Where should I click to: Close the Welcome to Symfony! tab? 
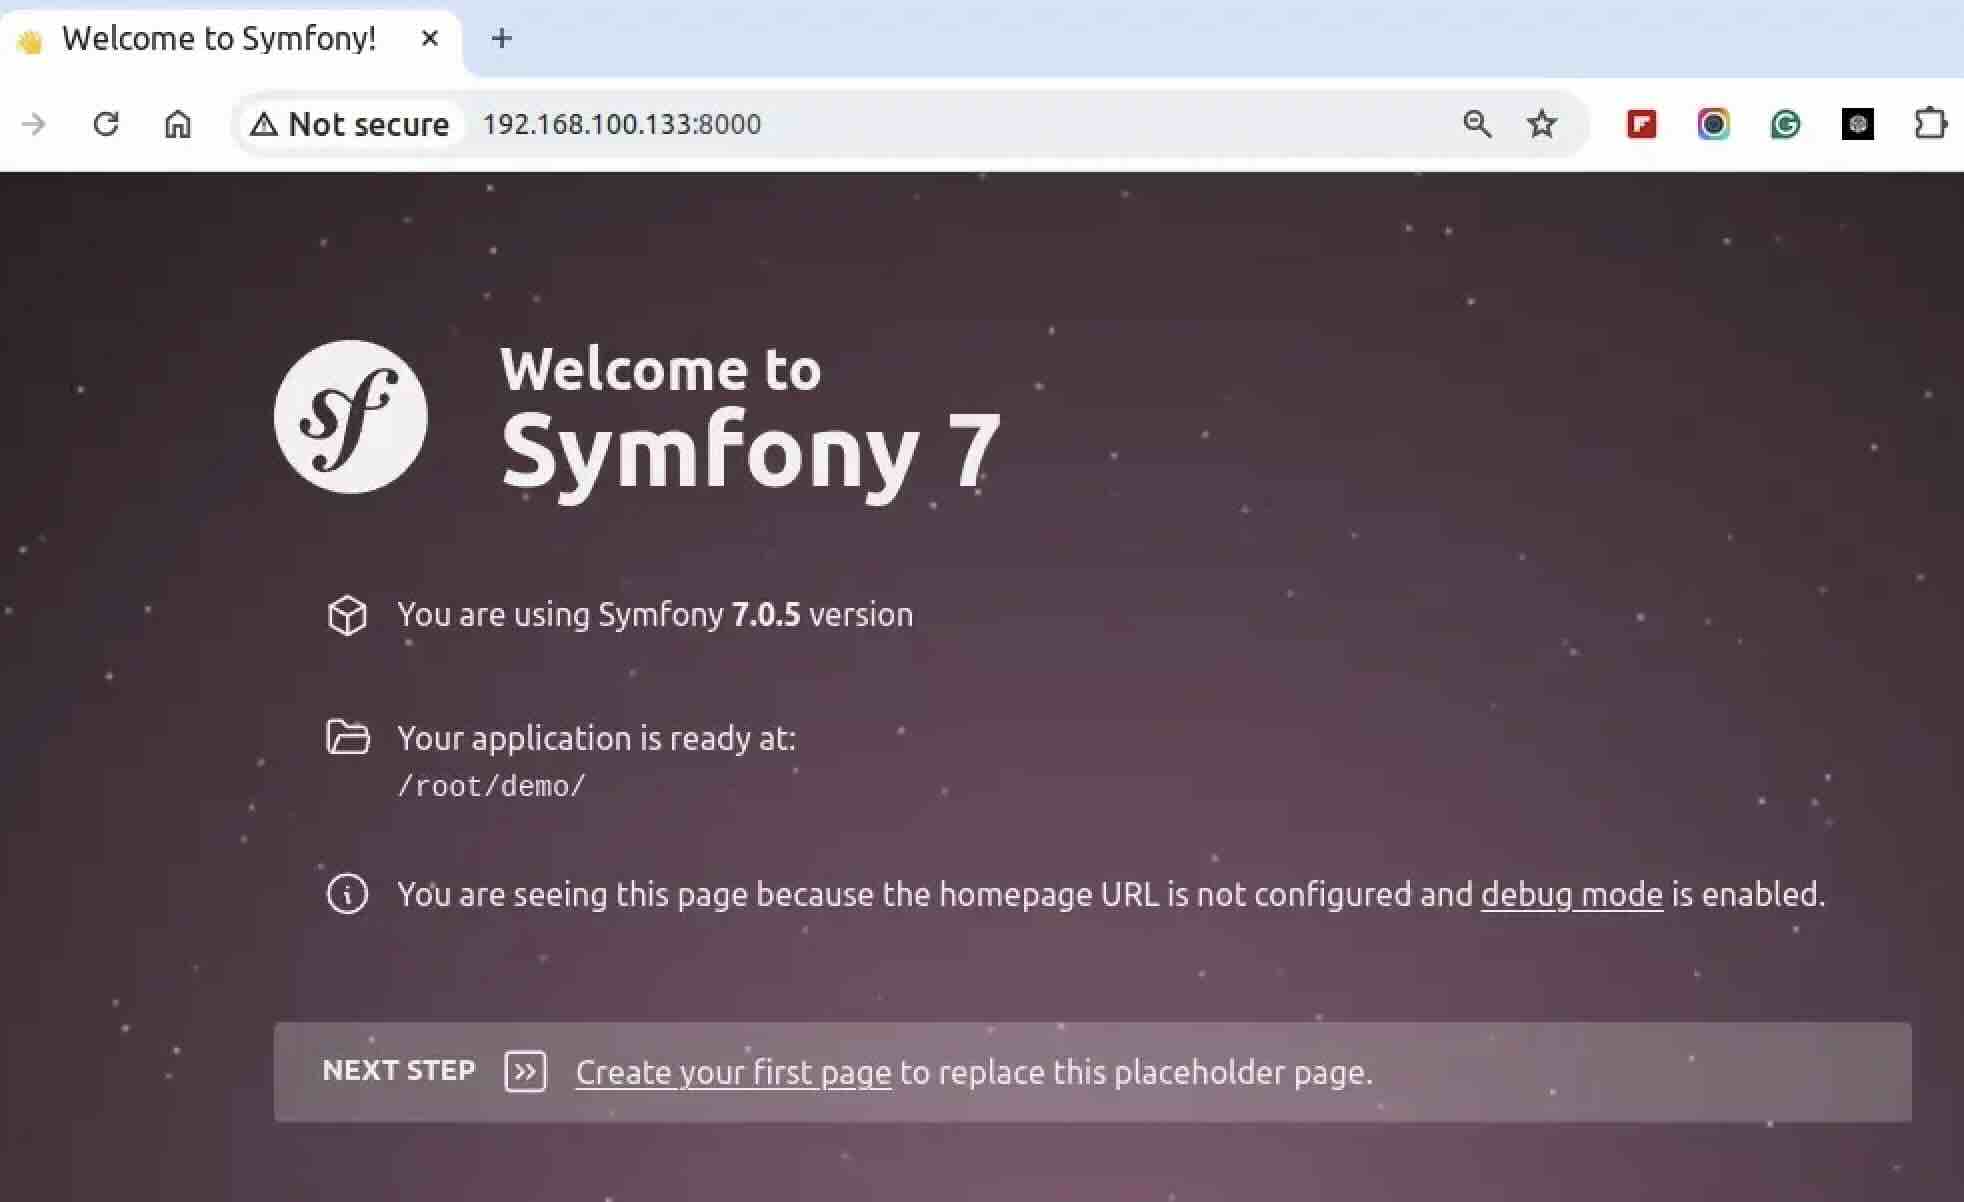tap(430, 38)
